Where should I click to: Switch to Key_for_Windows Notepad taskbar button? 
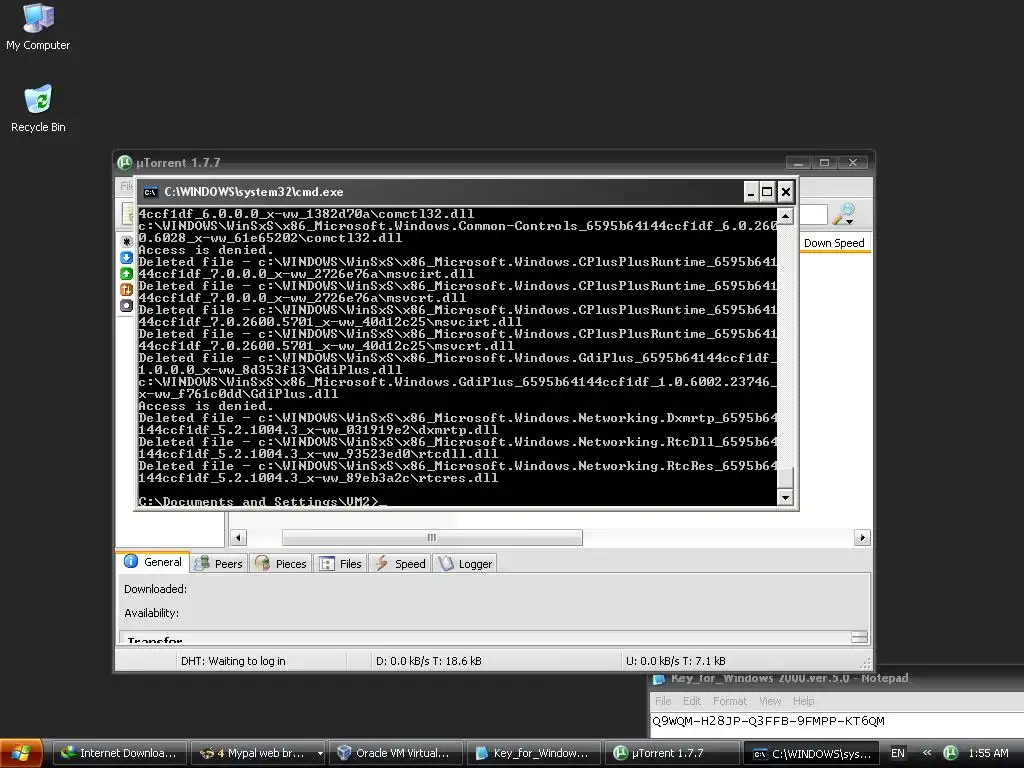534,753
